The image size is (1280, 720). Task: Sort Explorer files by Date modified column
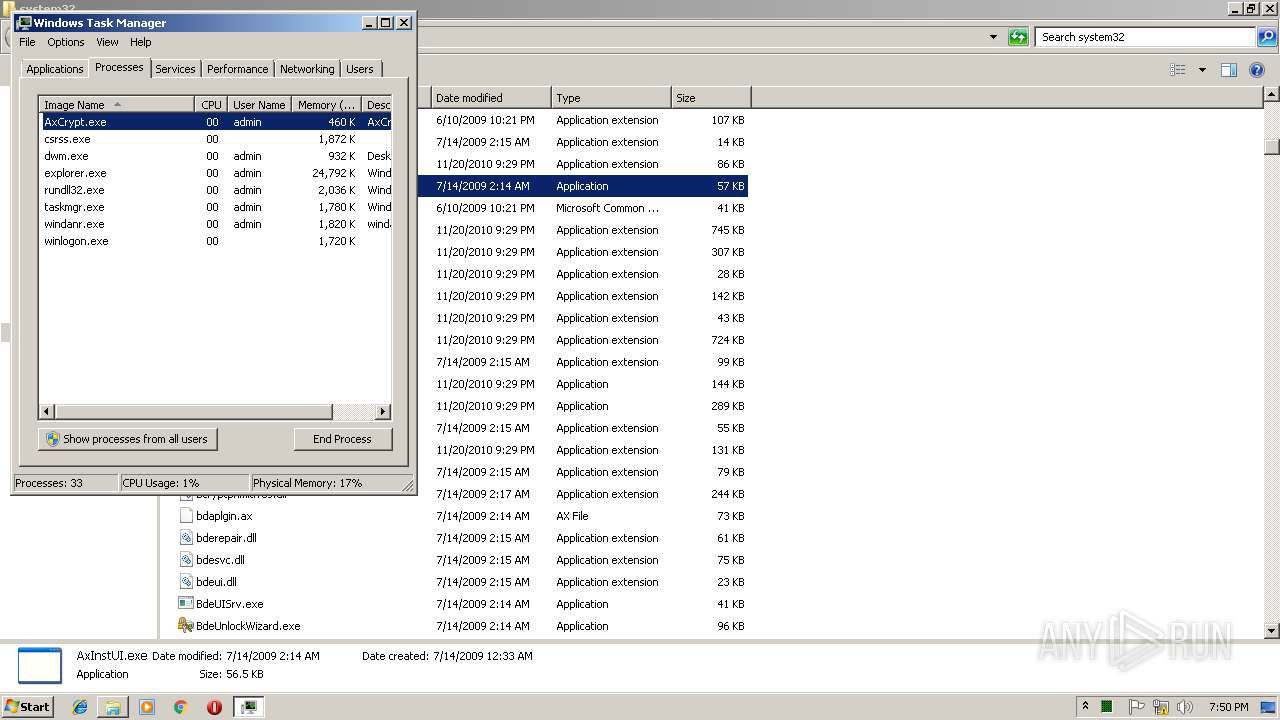491,98
